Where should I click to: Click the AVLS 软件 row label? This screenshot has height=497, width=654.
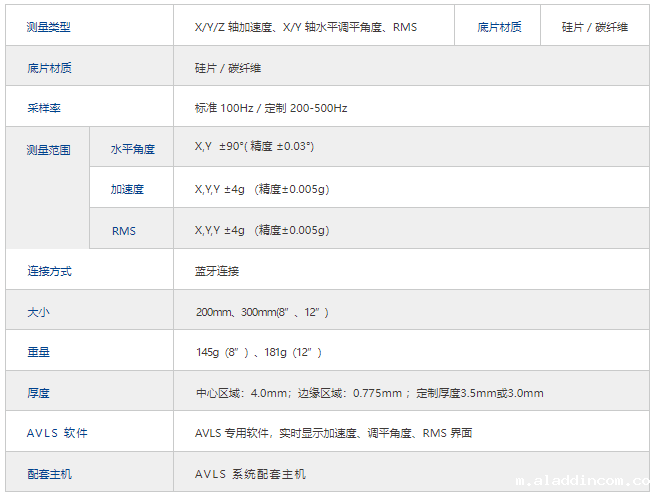pyautogui.click(x=56, y=433)
